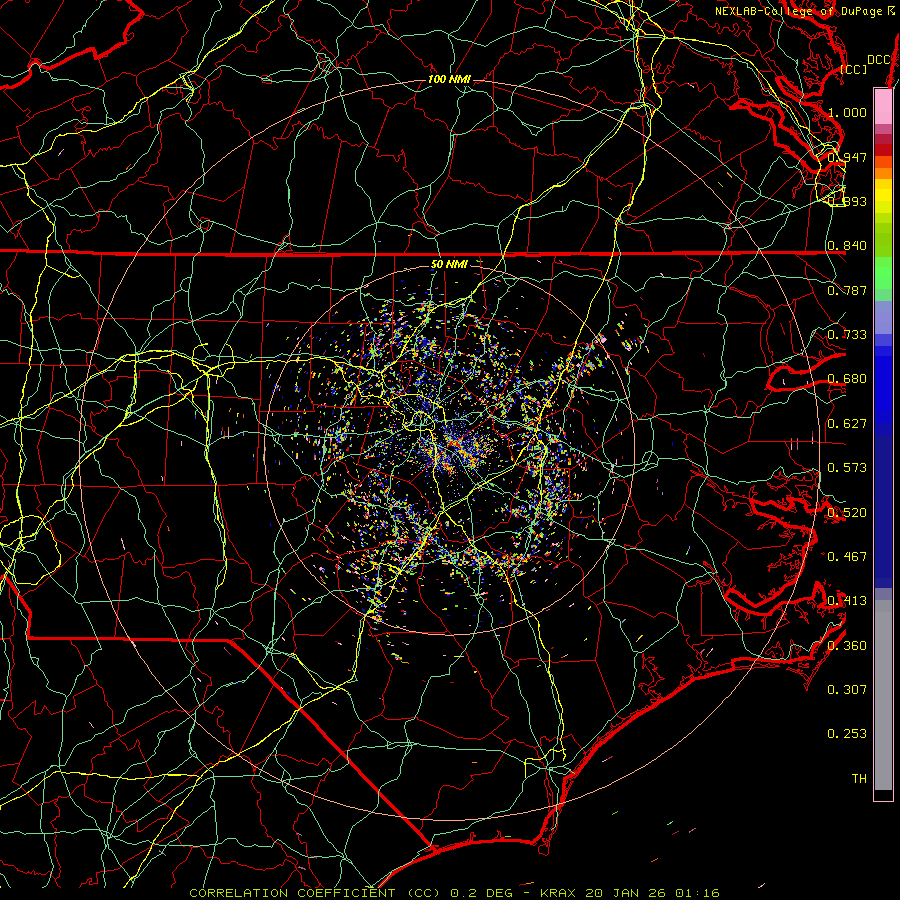Select the 50 NMI range ring label

449,265
